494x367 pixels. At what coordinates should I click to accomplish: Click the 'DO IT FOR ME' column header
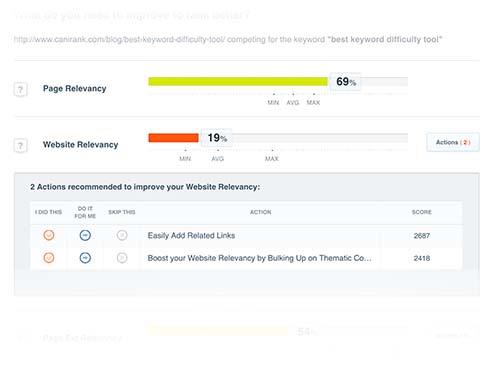click(x=85, y=212)
